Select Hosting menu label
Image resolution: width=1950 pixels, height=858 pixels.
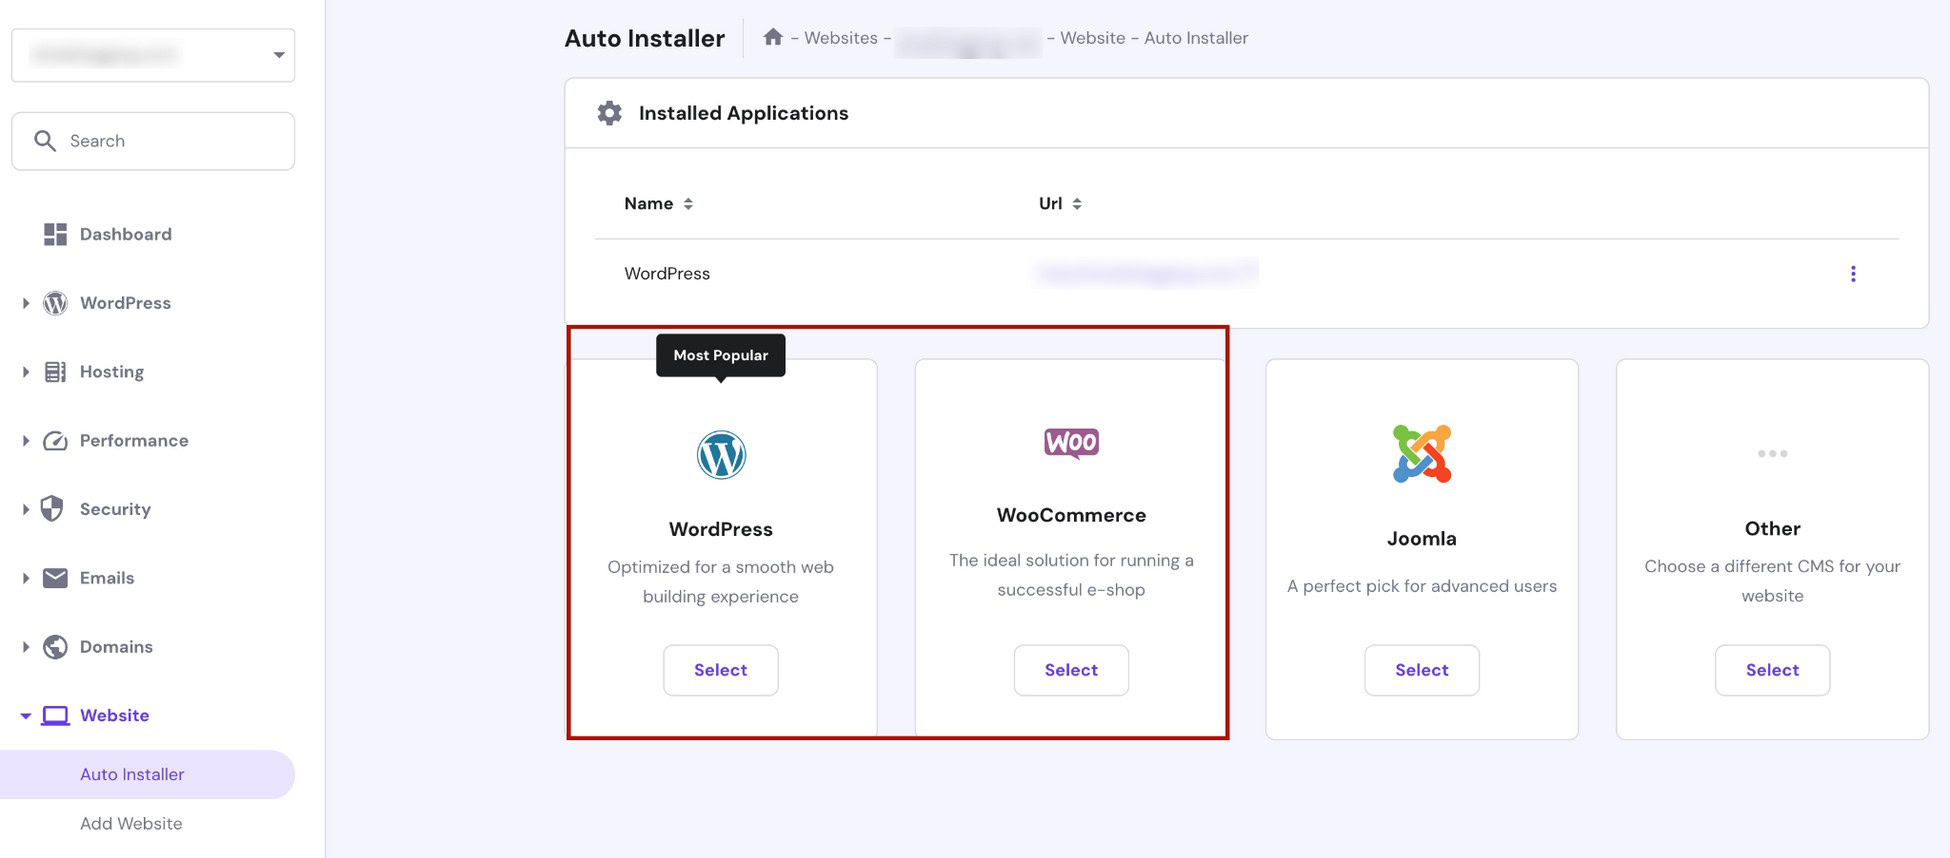click(x=112, y=372)
